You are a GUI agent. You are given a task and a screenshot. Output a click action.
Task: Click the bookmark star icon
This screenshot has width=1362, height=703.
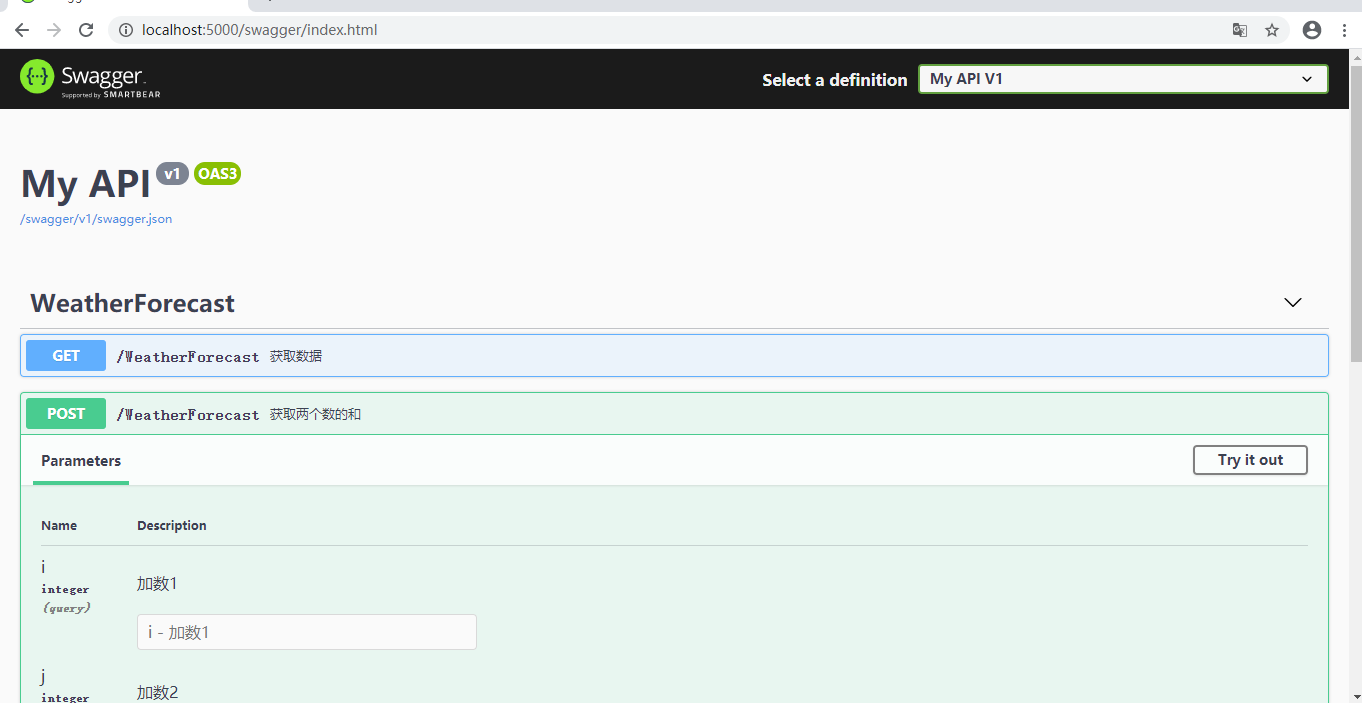pos(1271,30)
